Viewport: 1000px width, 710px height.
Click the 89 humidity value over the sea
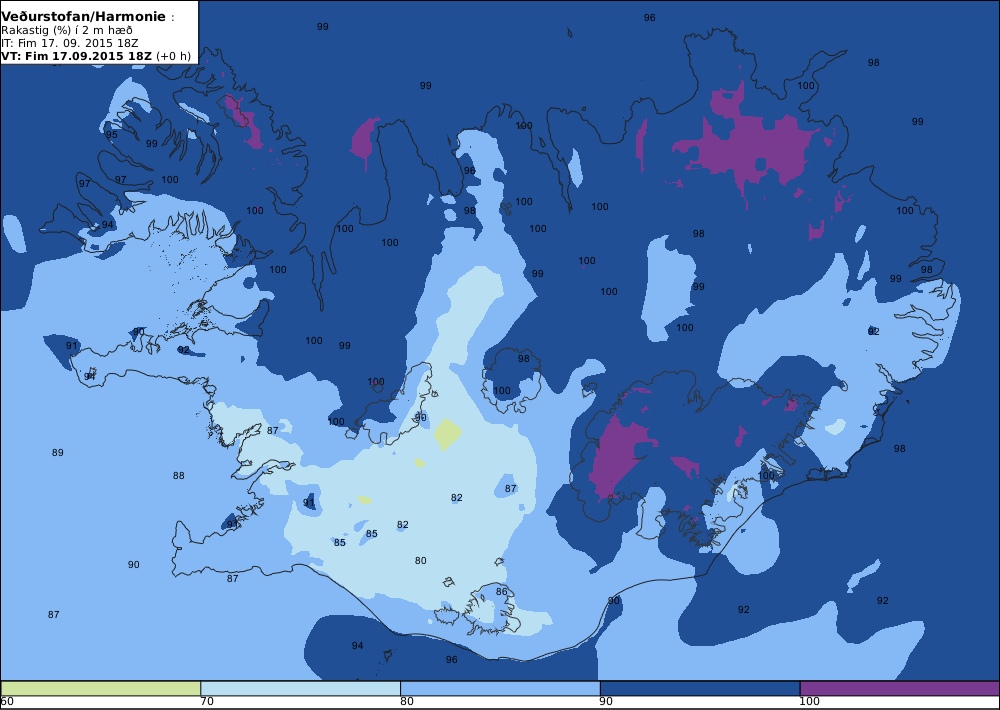(57, 453)
